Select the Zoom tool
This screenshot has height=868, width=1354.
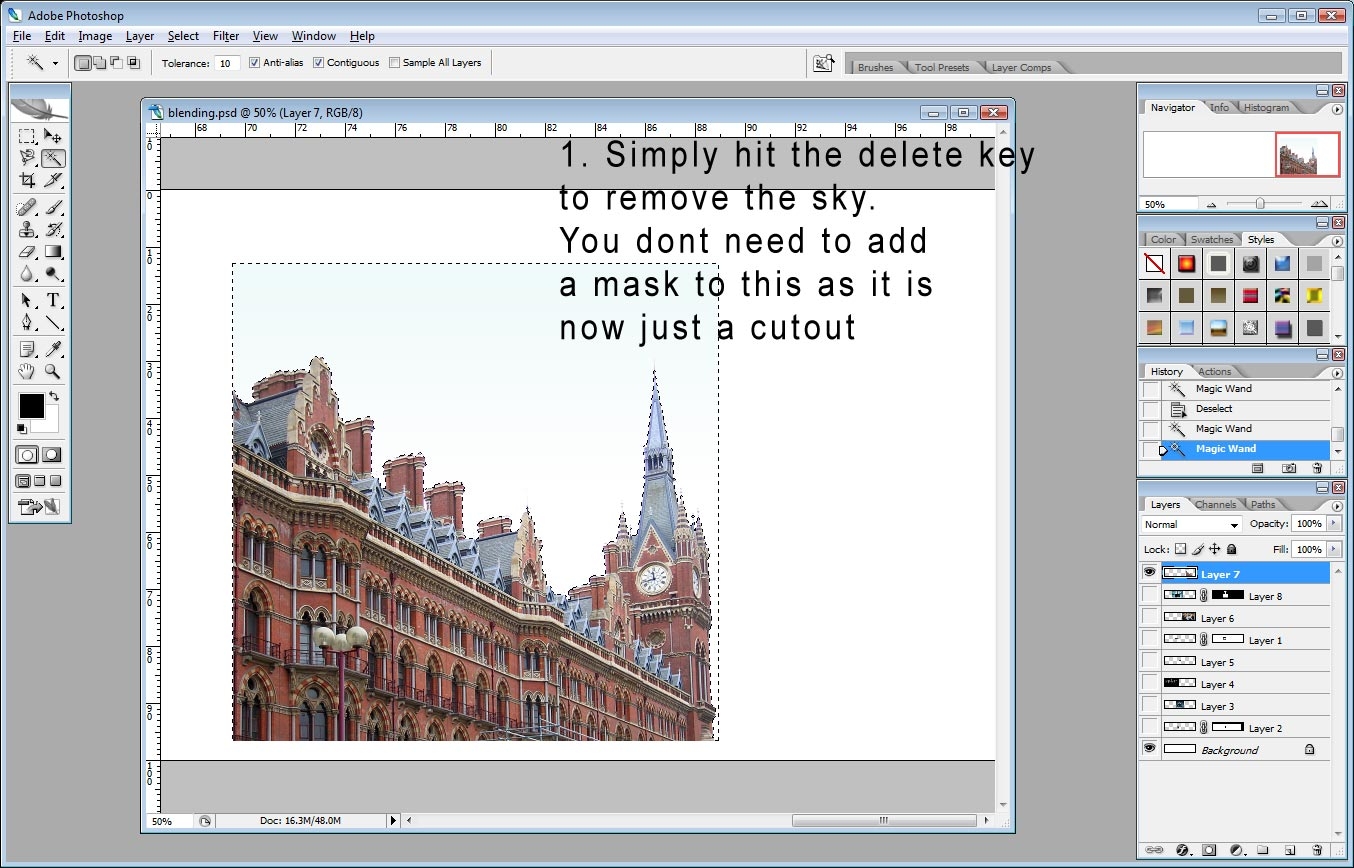pyautogui.click(x=53, y=372)
